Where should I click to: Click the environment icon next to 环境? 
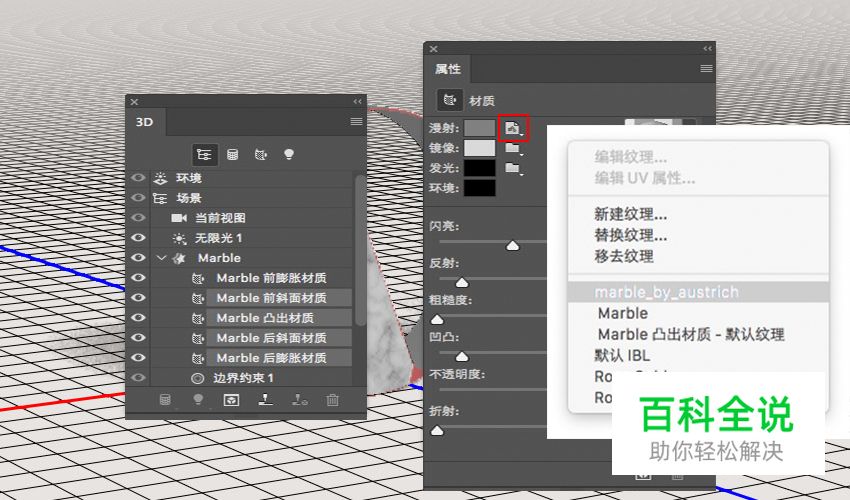(x=160, y=178)
